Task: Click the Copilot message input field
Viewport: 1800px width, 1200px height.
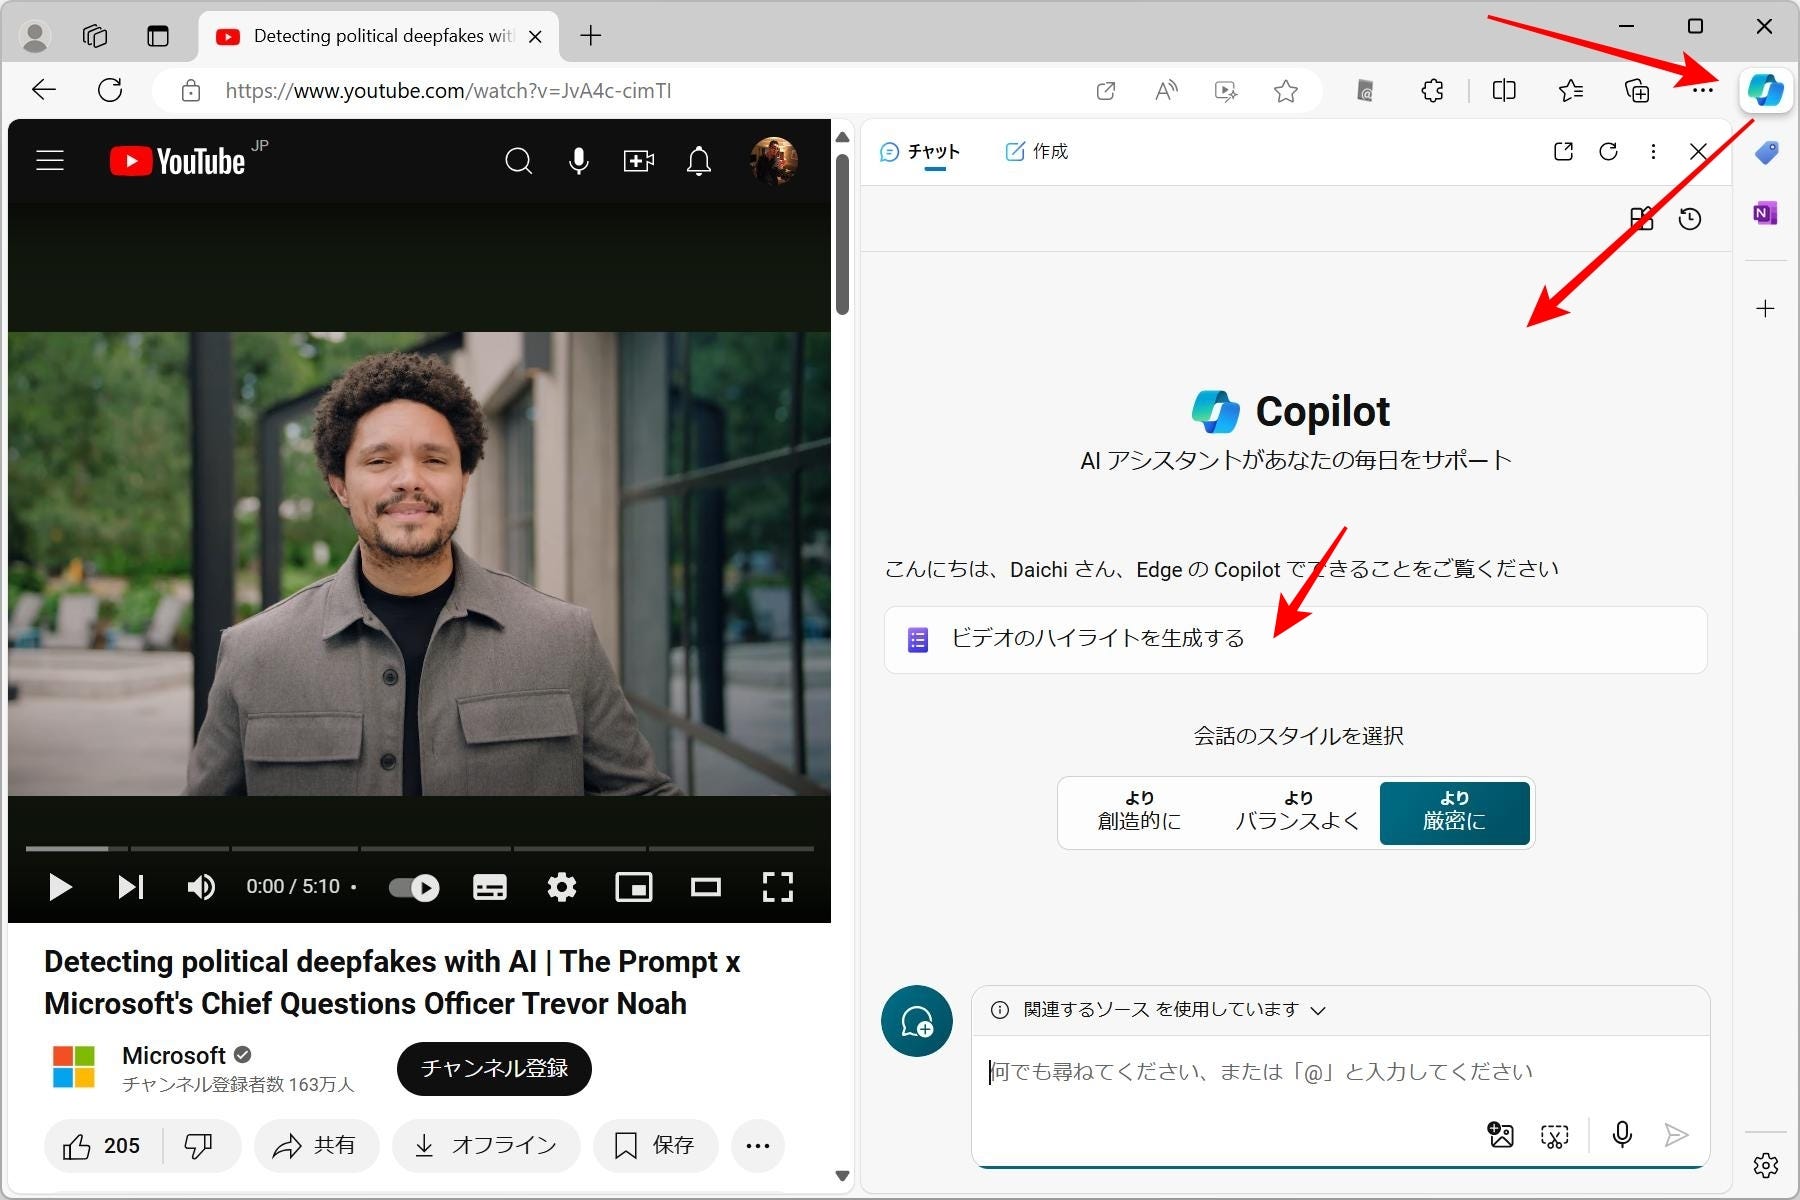Action: pyautogui.click(x=1340, y=1072)
